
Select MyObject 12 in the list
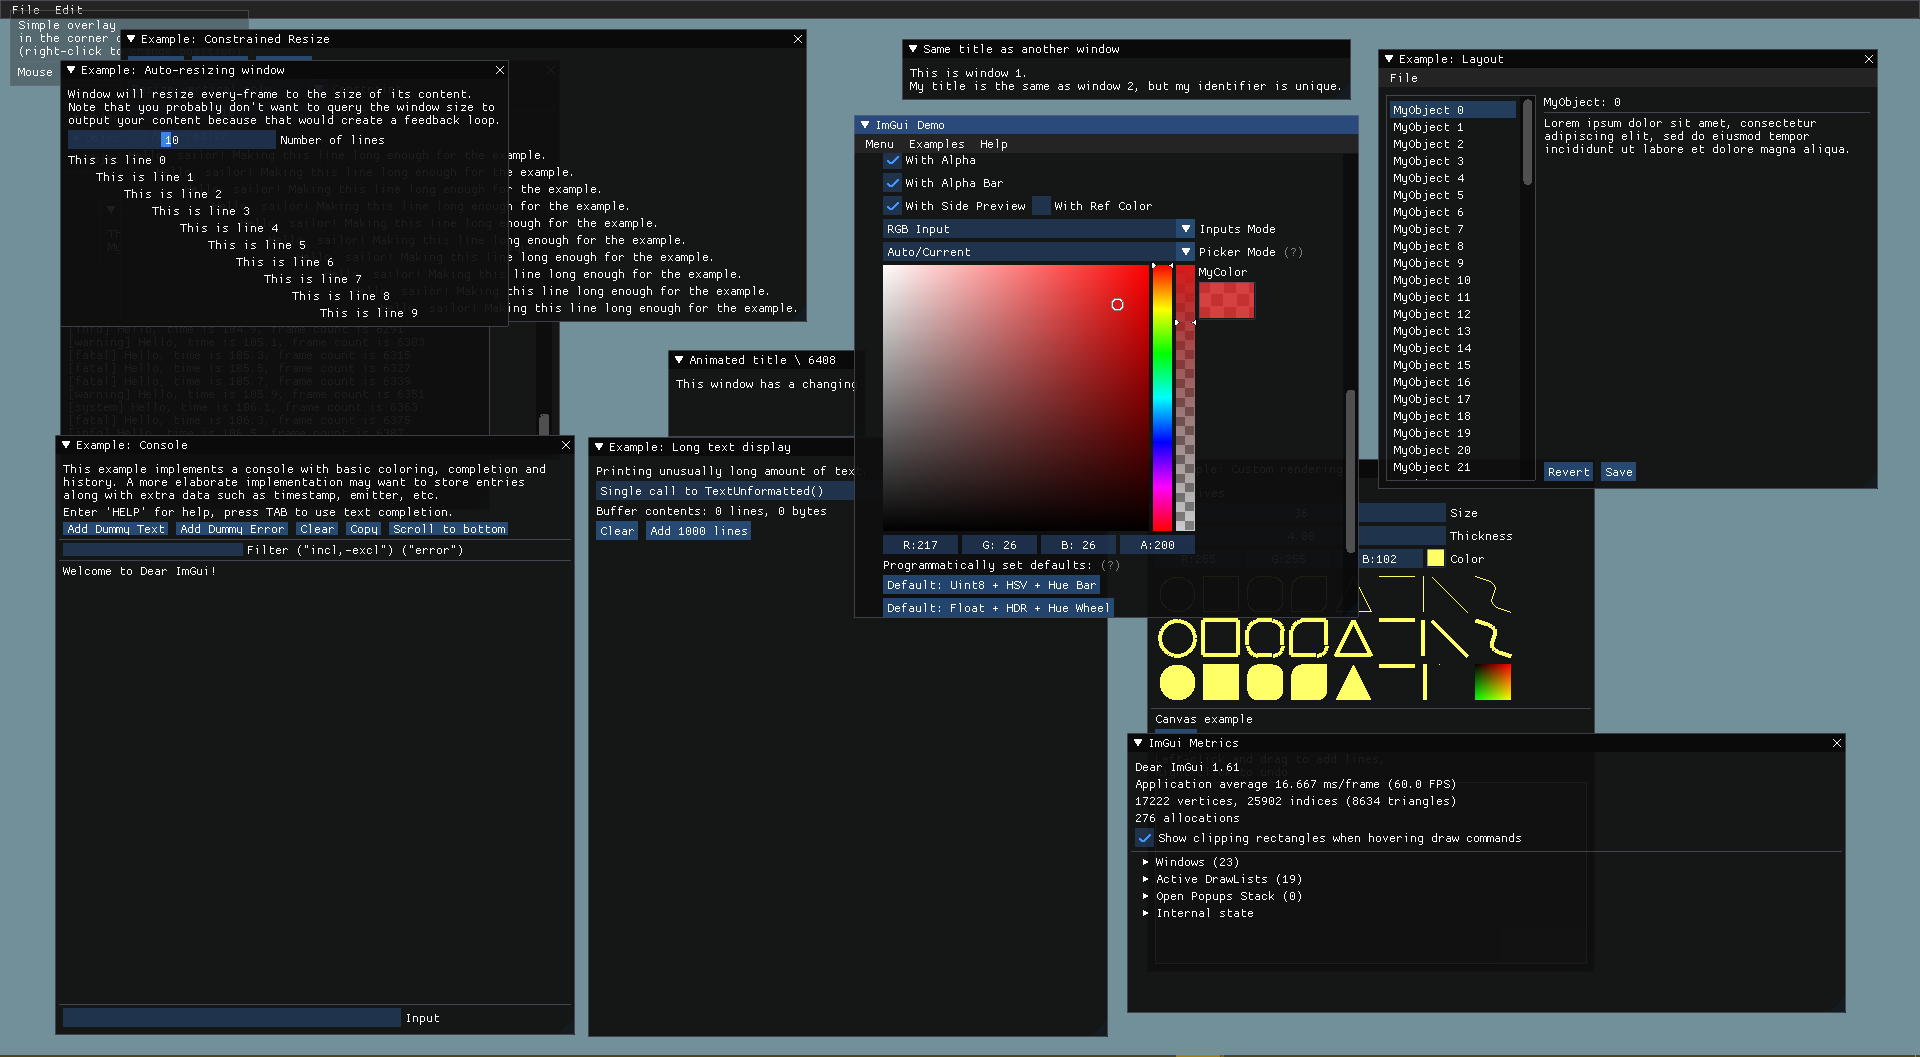click(1431, 314)
